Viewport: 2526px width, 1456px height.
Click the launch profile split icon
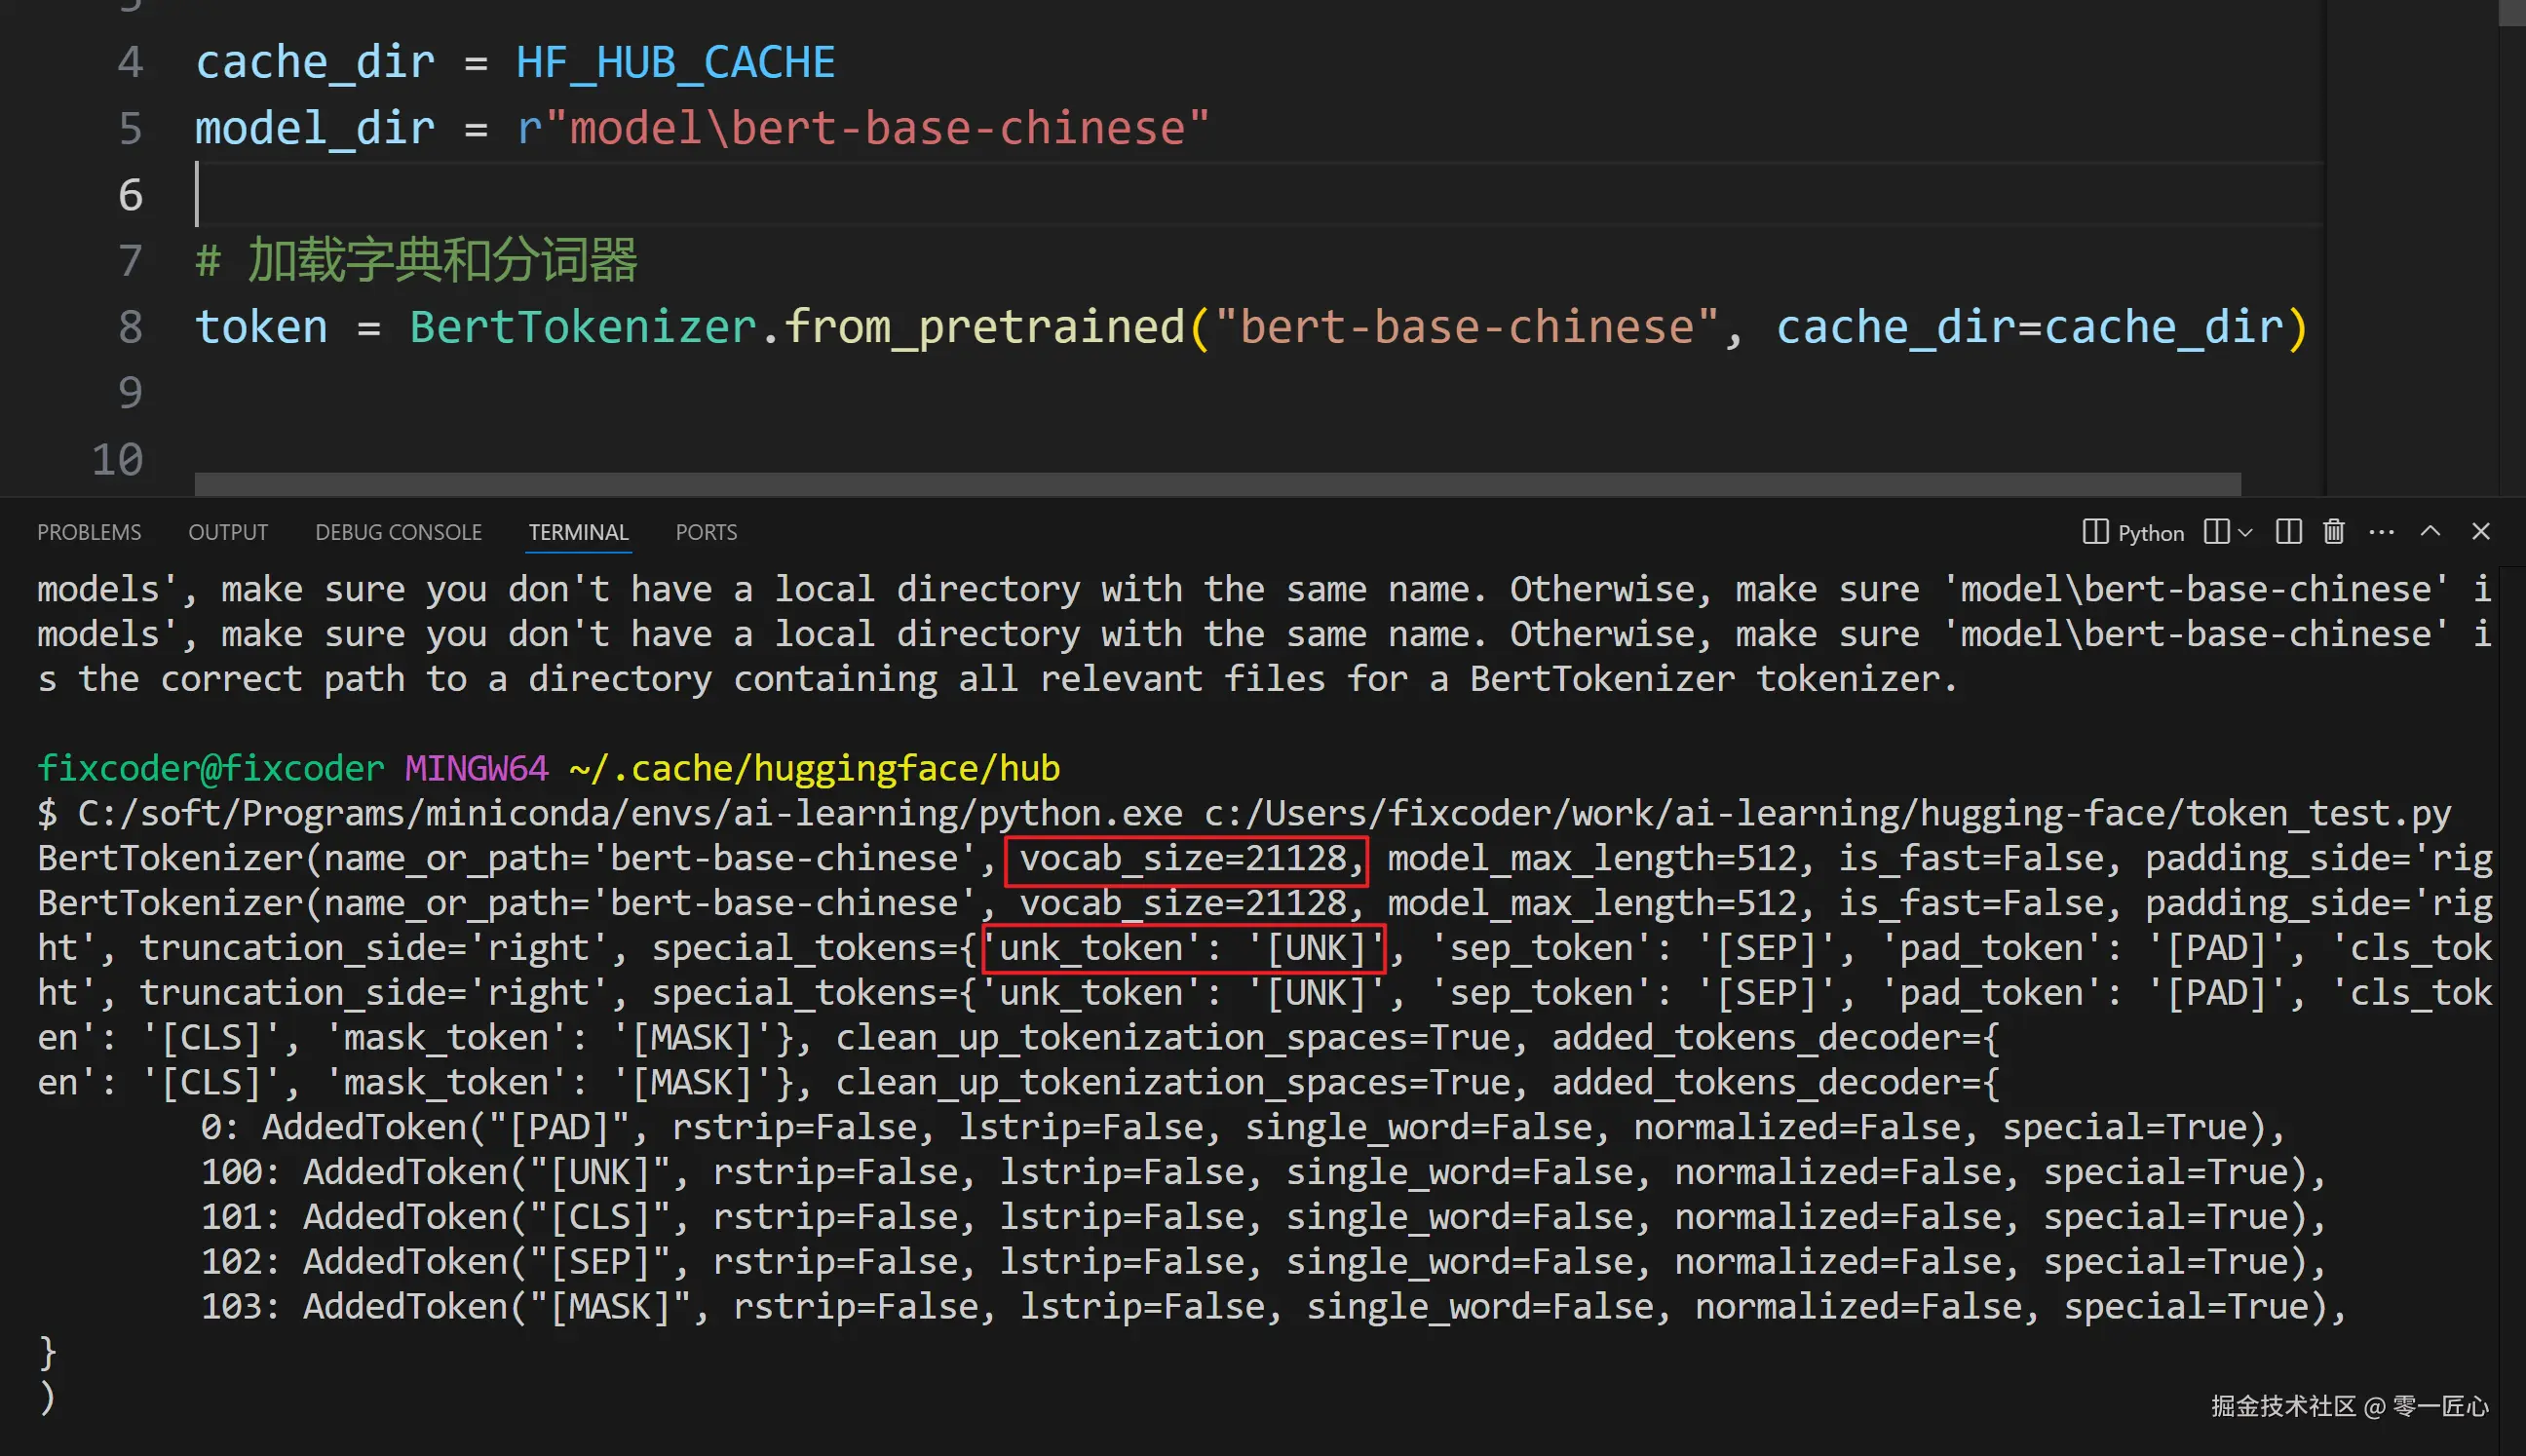[2215, 531]
